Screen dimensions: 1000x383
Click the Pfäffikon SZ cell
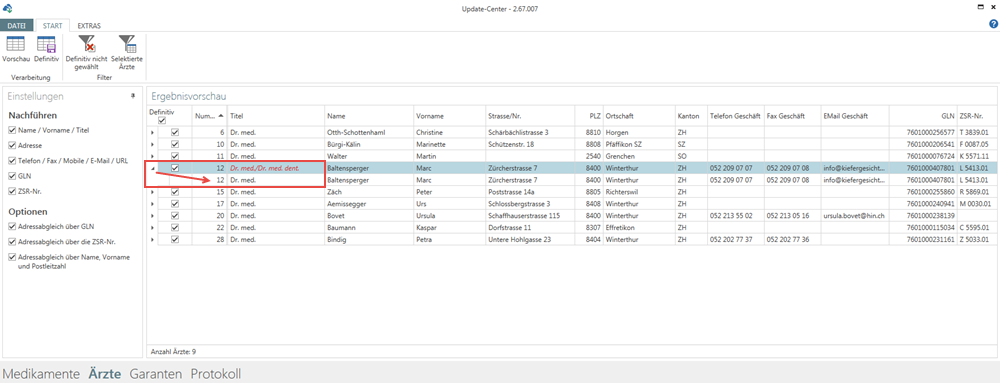tap(639, 145)
